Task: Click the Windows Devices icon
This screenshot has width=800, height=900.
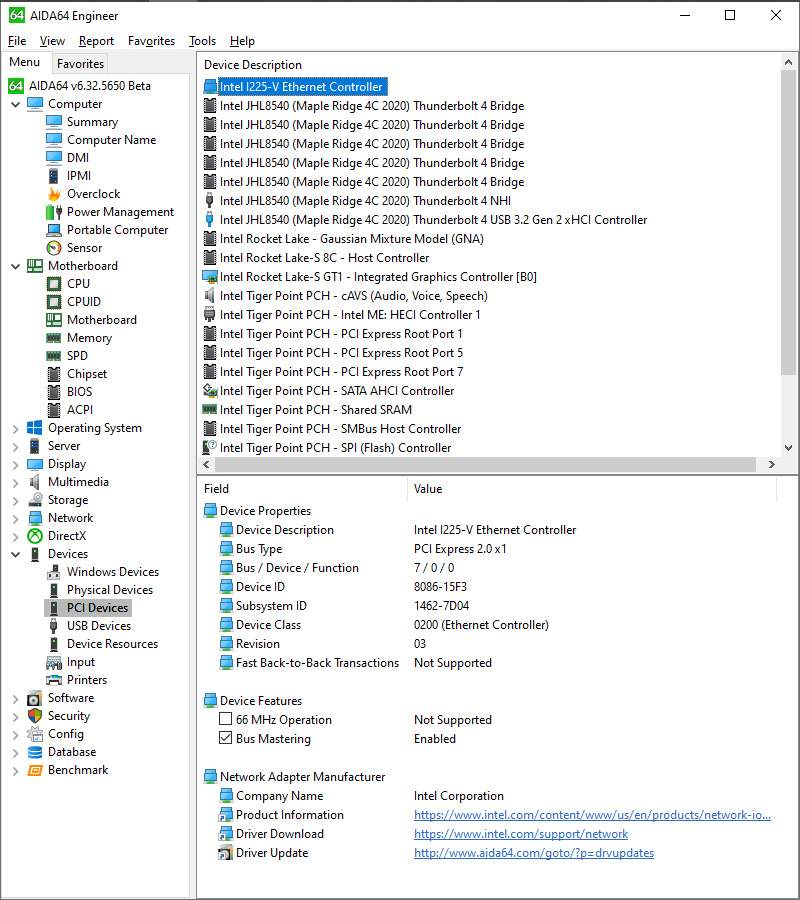Action: coord(54,572)
